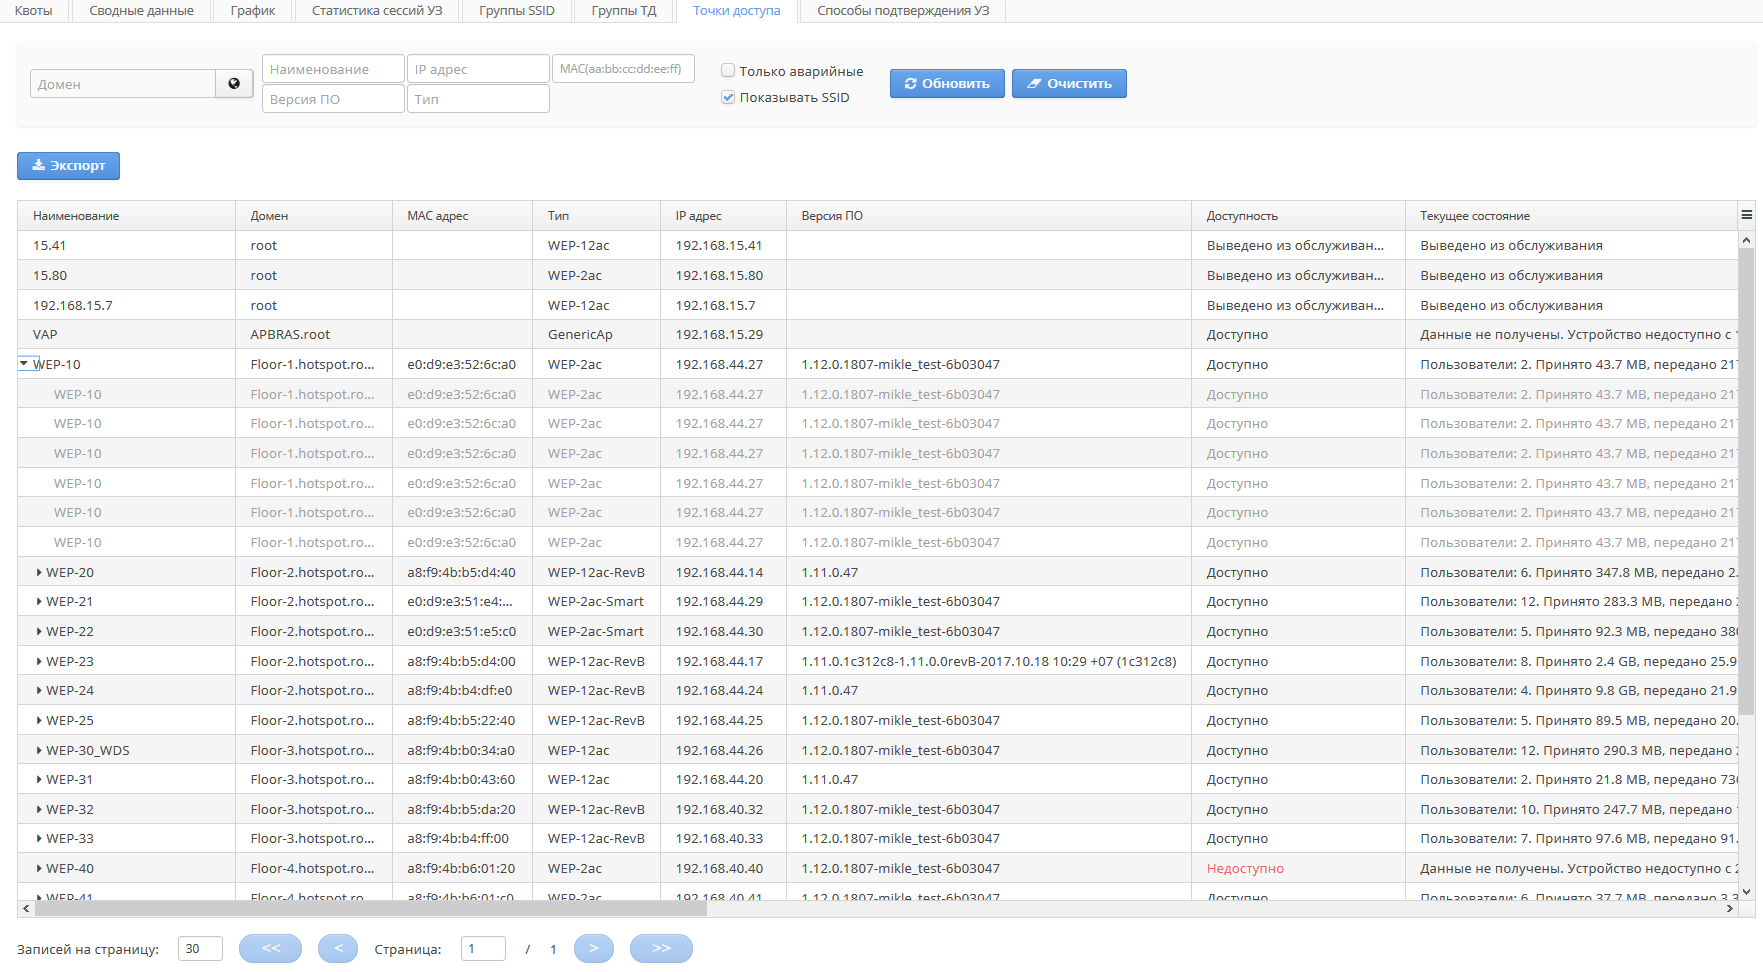Click the horizontal scroll-right arrow
1763x972 pixels.
[x=1730, y=909]
